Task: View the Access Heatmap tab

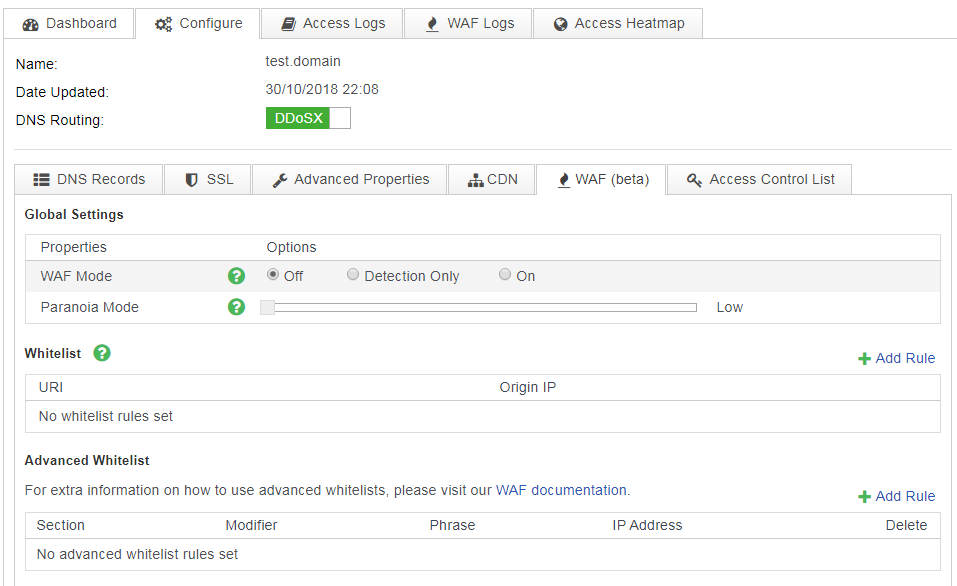Action: (618, 23)
